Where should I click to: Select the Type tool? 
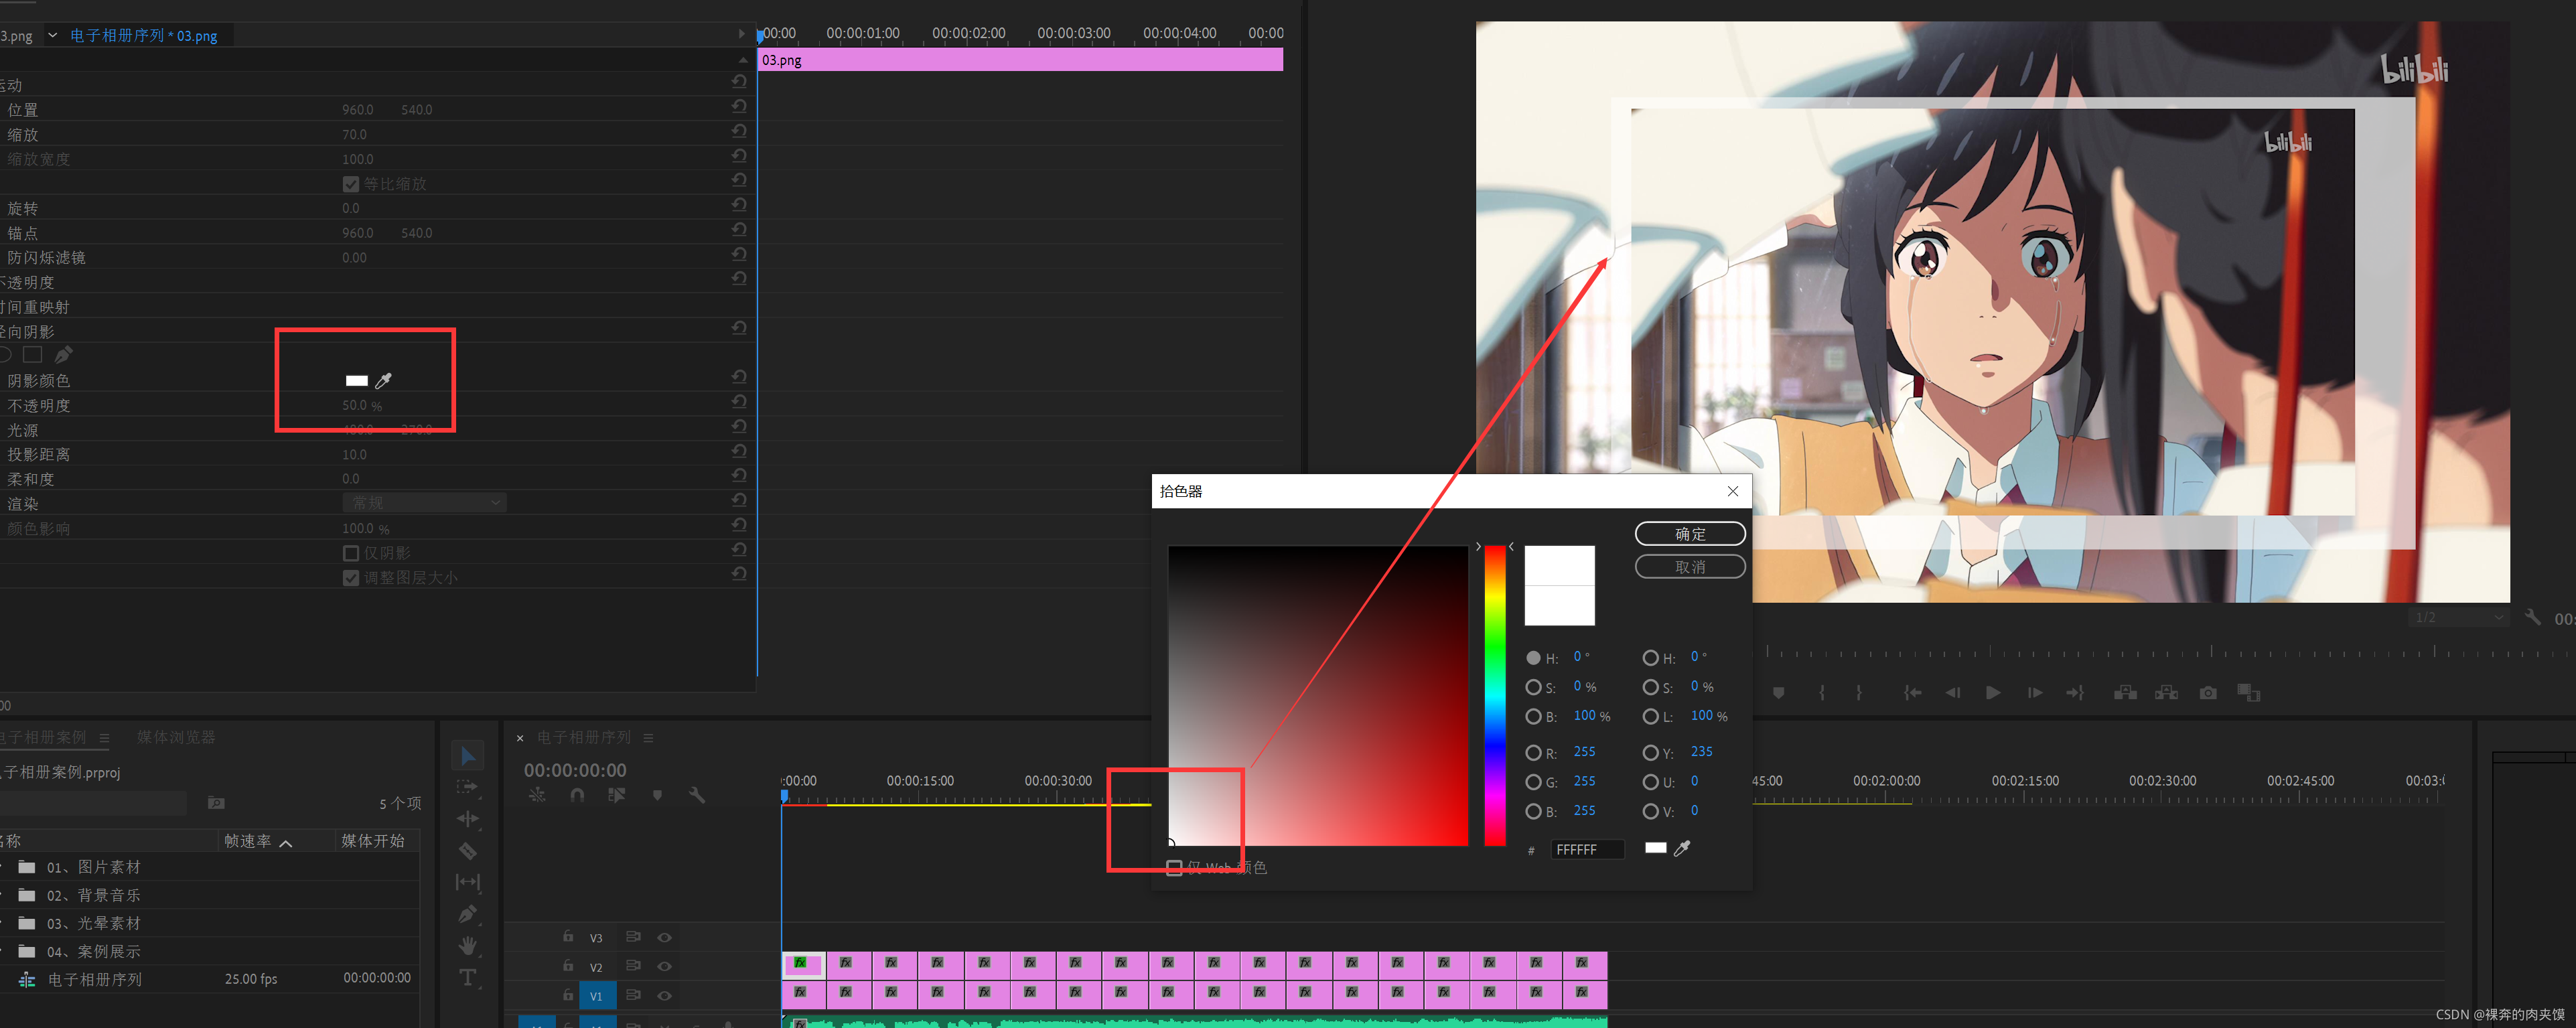point(467,977)
